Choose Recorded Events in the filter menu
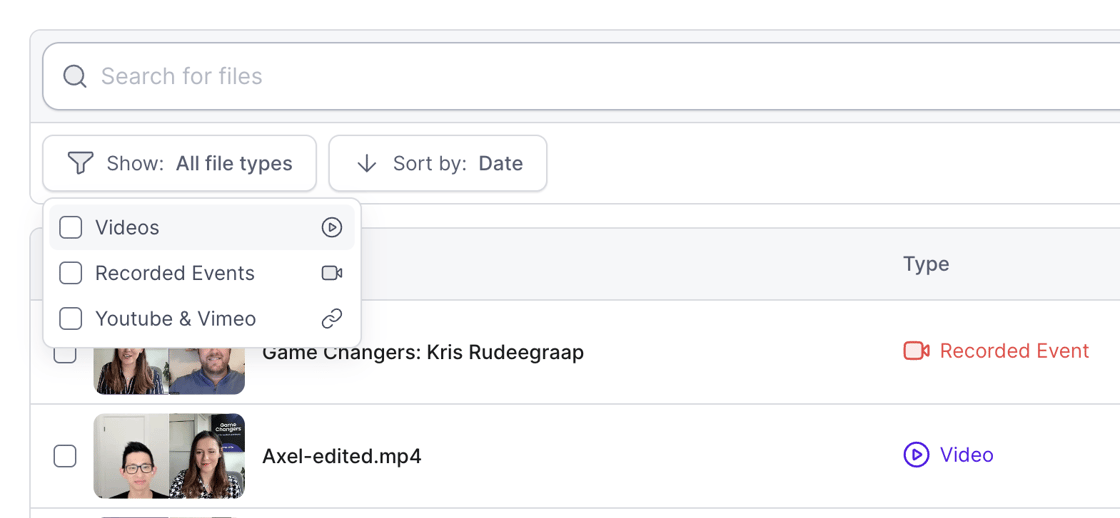Viewport: 1120px width, 518px height. click(x=201, y=273)
